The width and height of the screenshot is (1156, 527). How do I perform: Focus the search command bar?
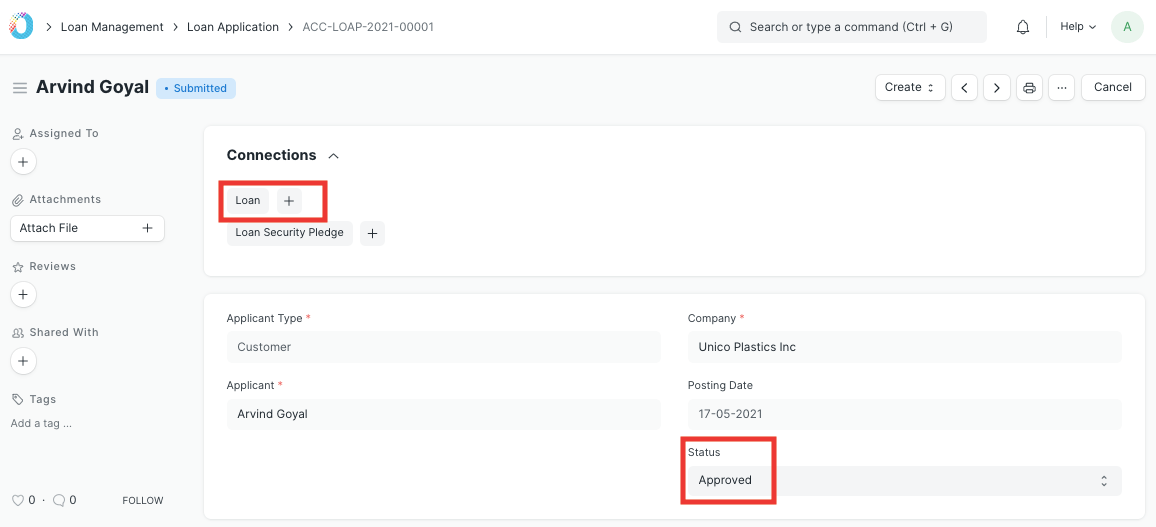pyautogui.click(x=852, y=27)
